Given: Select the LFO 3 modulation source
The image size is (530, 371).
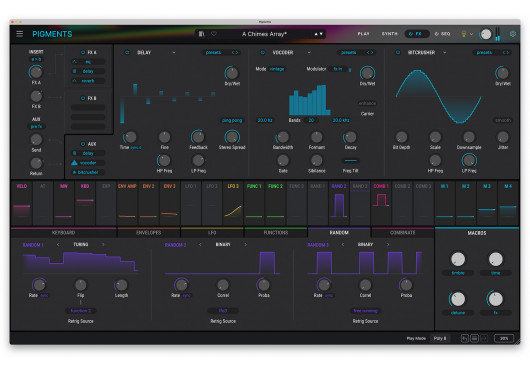Looking at the screenshot, I should [233, 203].
